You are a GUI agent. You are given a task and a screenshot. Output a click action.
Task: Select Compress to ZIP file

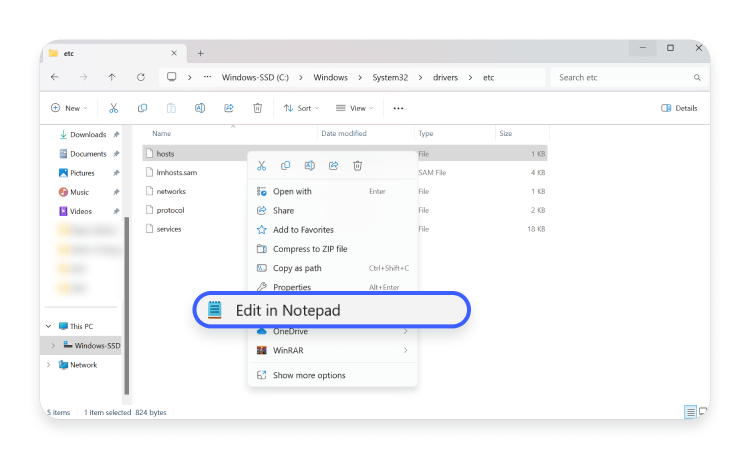tap(332, 249)
